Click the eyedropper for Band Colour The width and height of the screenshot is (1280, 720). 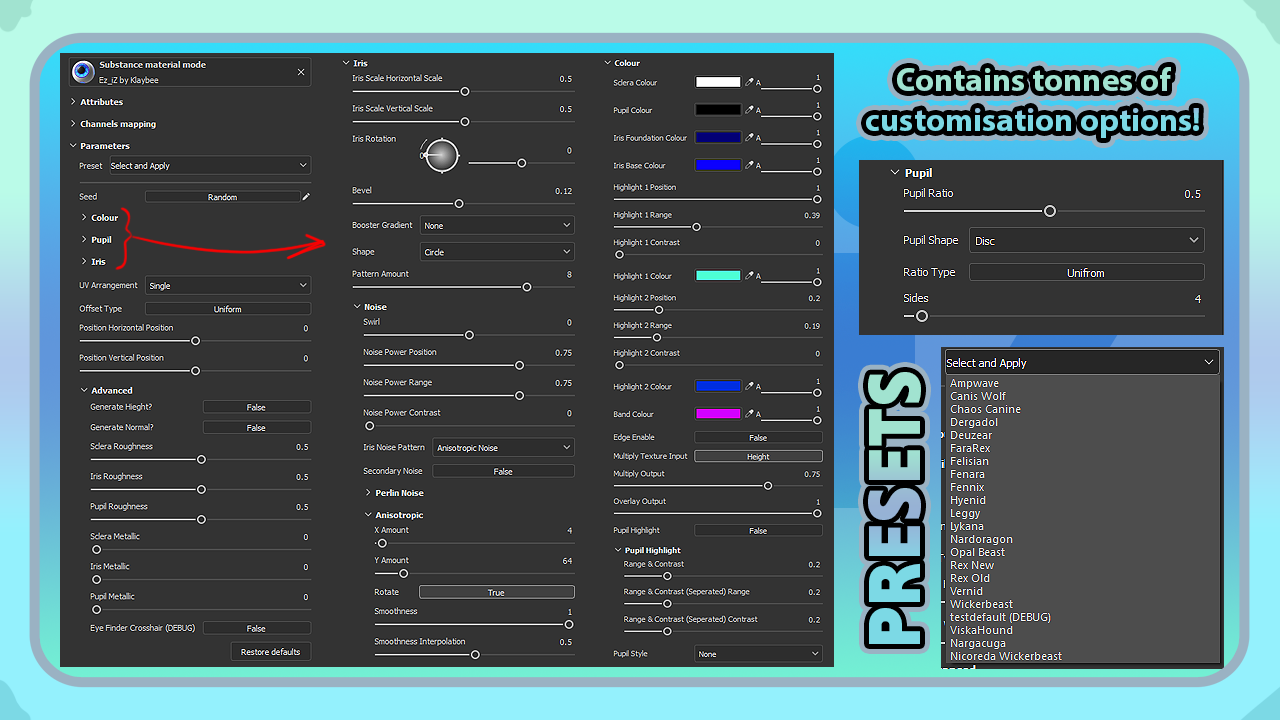pos(749,414)
